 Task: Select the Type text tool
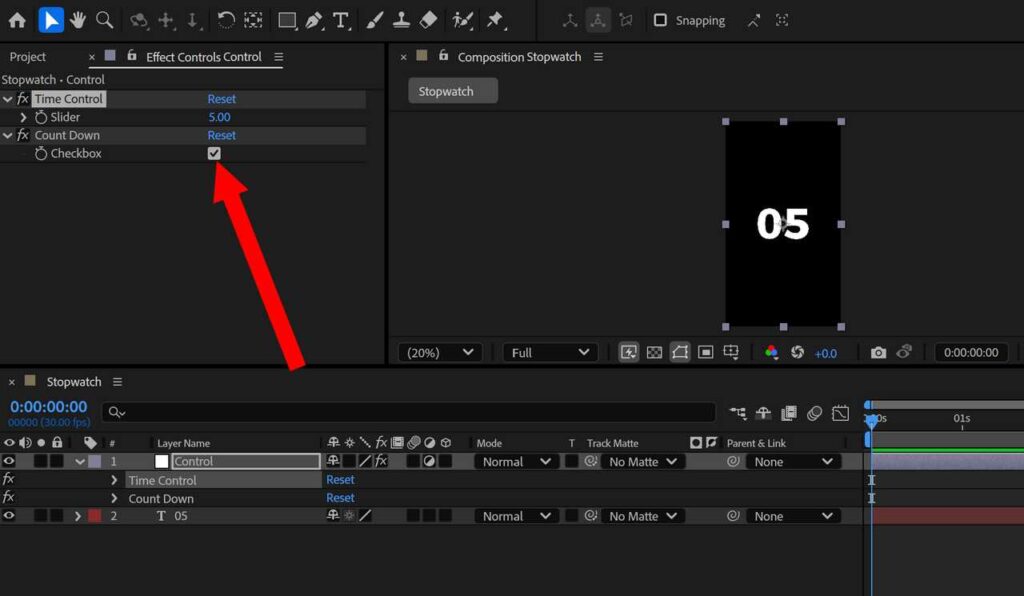(341, 20)
